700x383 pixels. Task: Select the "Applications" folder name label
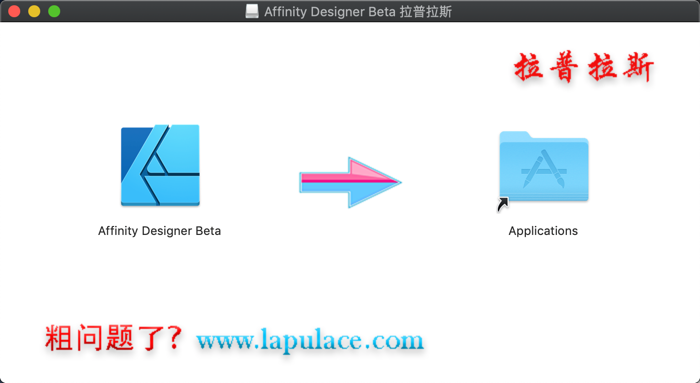543,231
